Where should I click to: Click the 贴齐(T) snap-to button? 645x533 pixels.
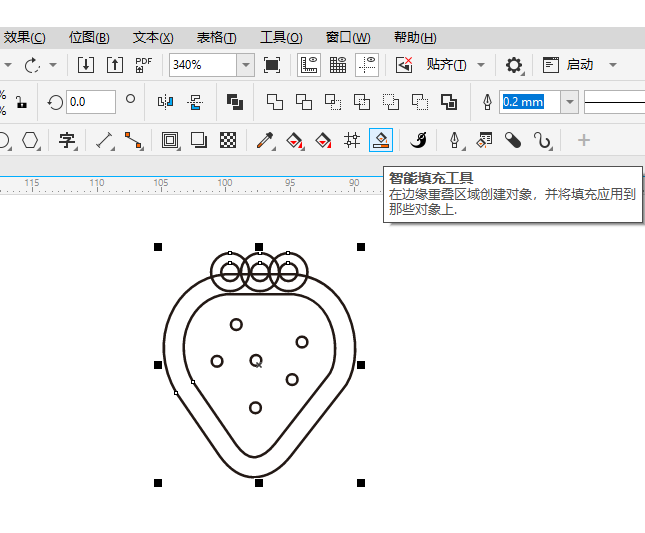(446, 65)
